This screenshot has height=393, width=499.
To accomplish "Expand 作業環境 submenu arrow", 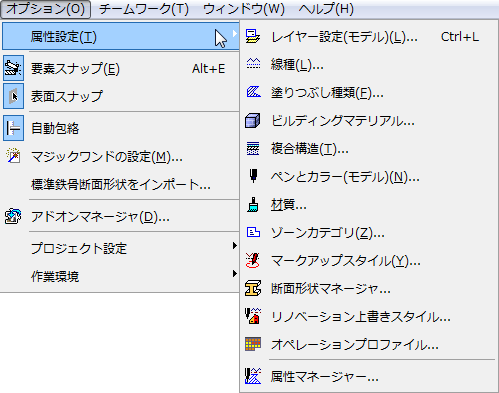I will click(x=235, y=274).
